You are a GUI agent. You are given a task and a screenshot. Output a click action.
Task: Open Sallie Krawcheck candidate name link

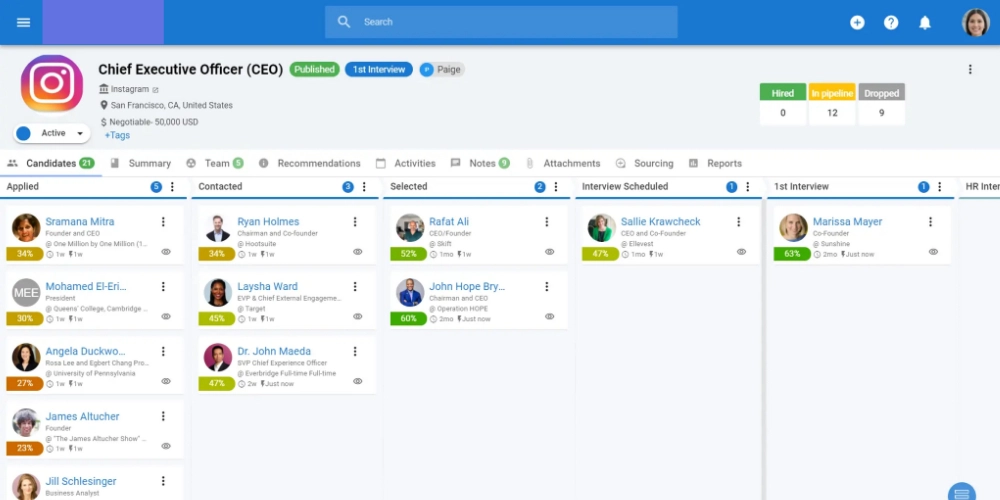coord(661,222)
